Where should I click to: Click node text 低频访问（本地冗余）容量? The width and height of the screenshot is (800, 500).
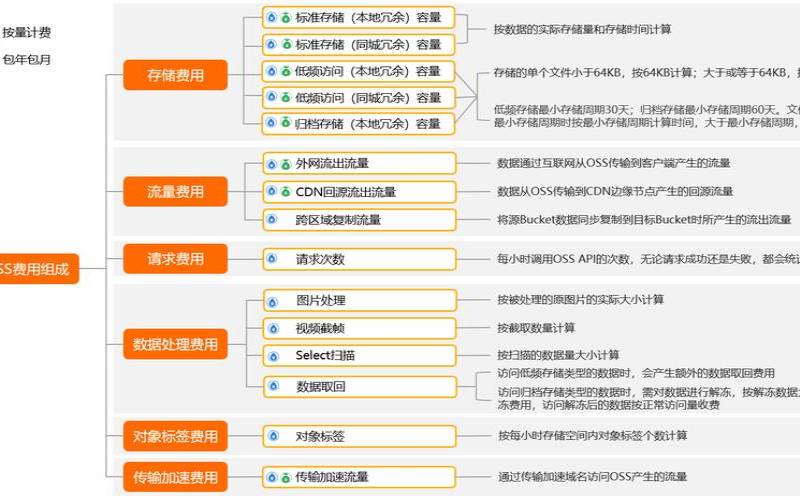368,71
